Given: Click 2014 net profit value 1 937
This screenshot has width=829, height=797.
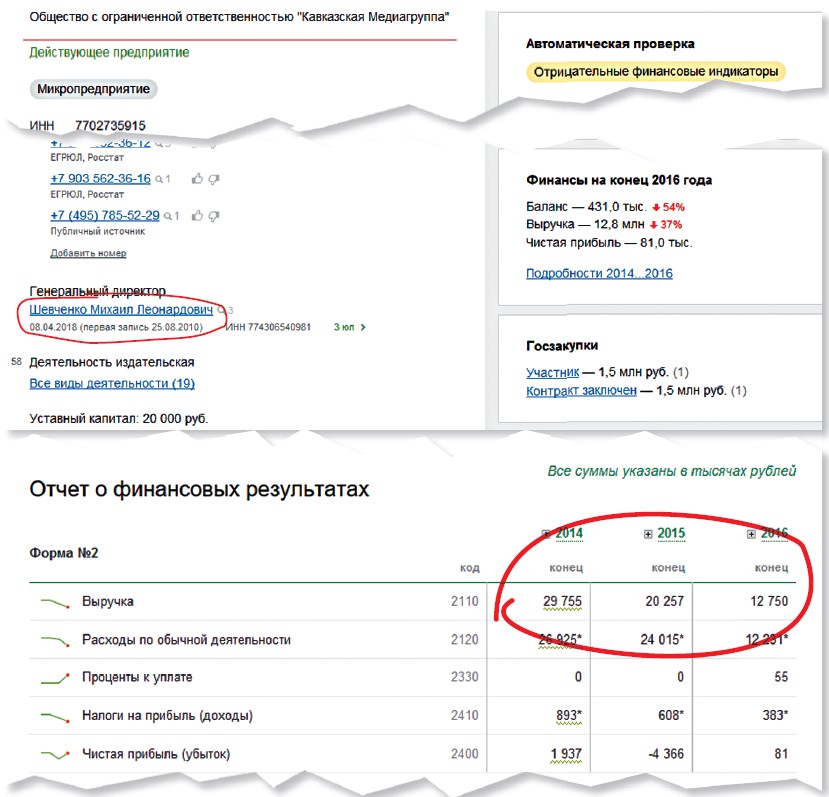Looking at the screenshot, I should tap(566, 754).
